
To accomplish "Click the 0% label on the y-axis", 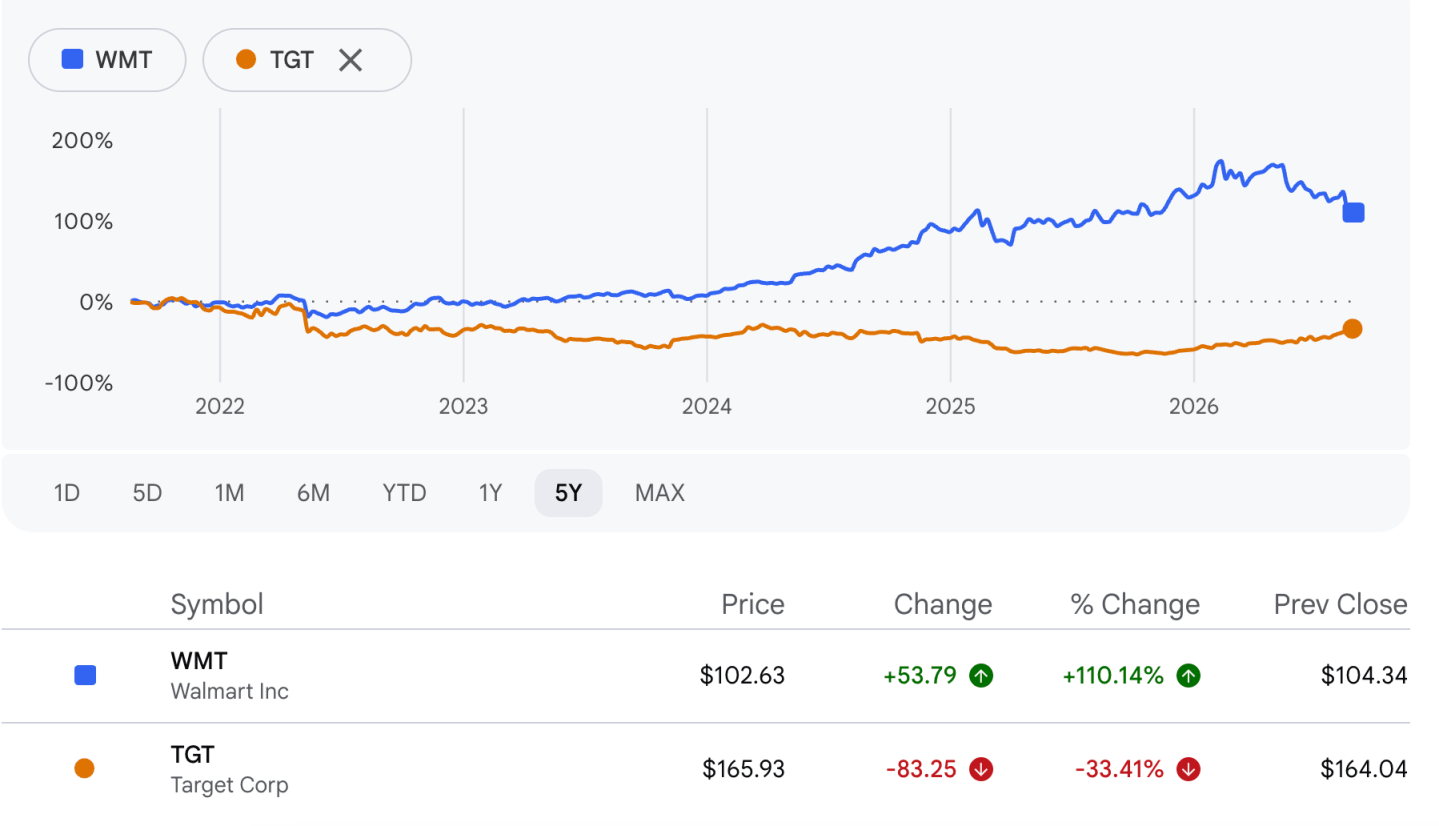I will click(96, 302).
